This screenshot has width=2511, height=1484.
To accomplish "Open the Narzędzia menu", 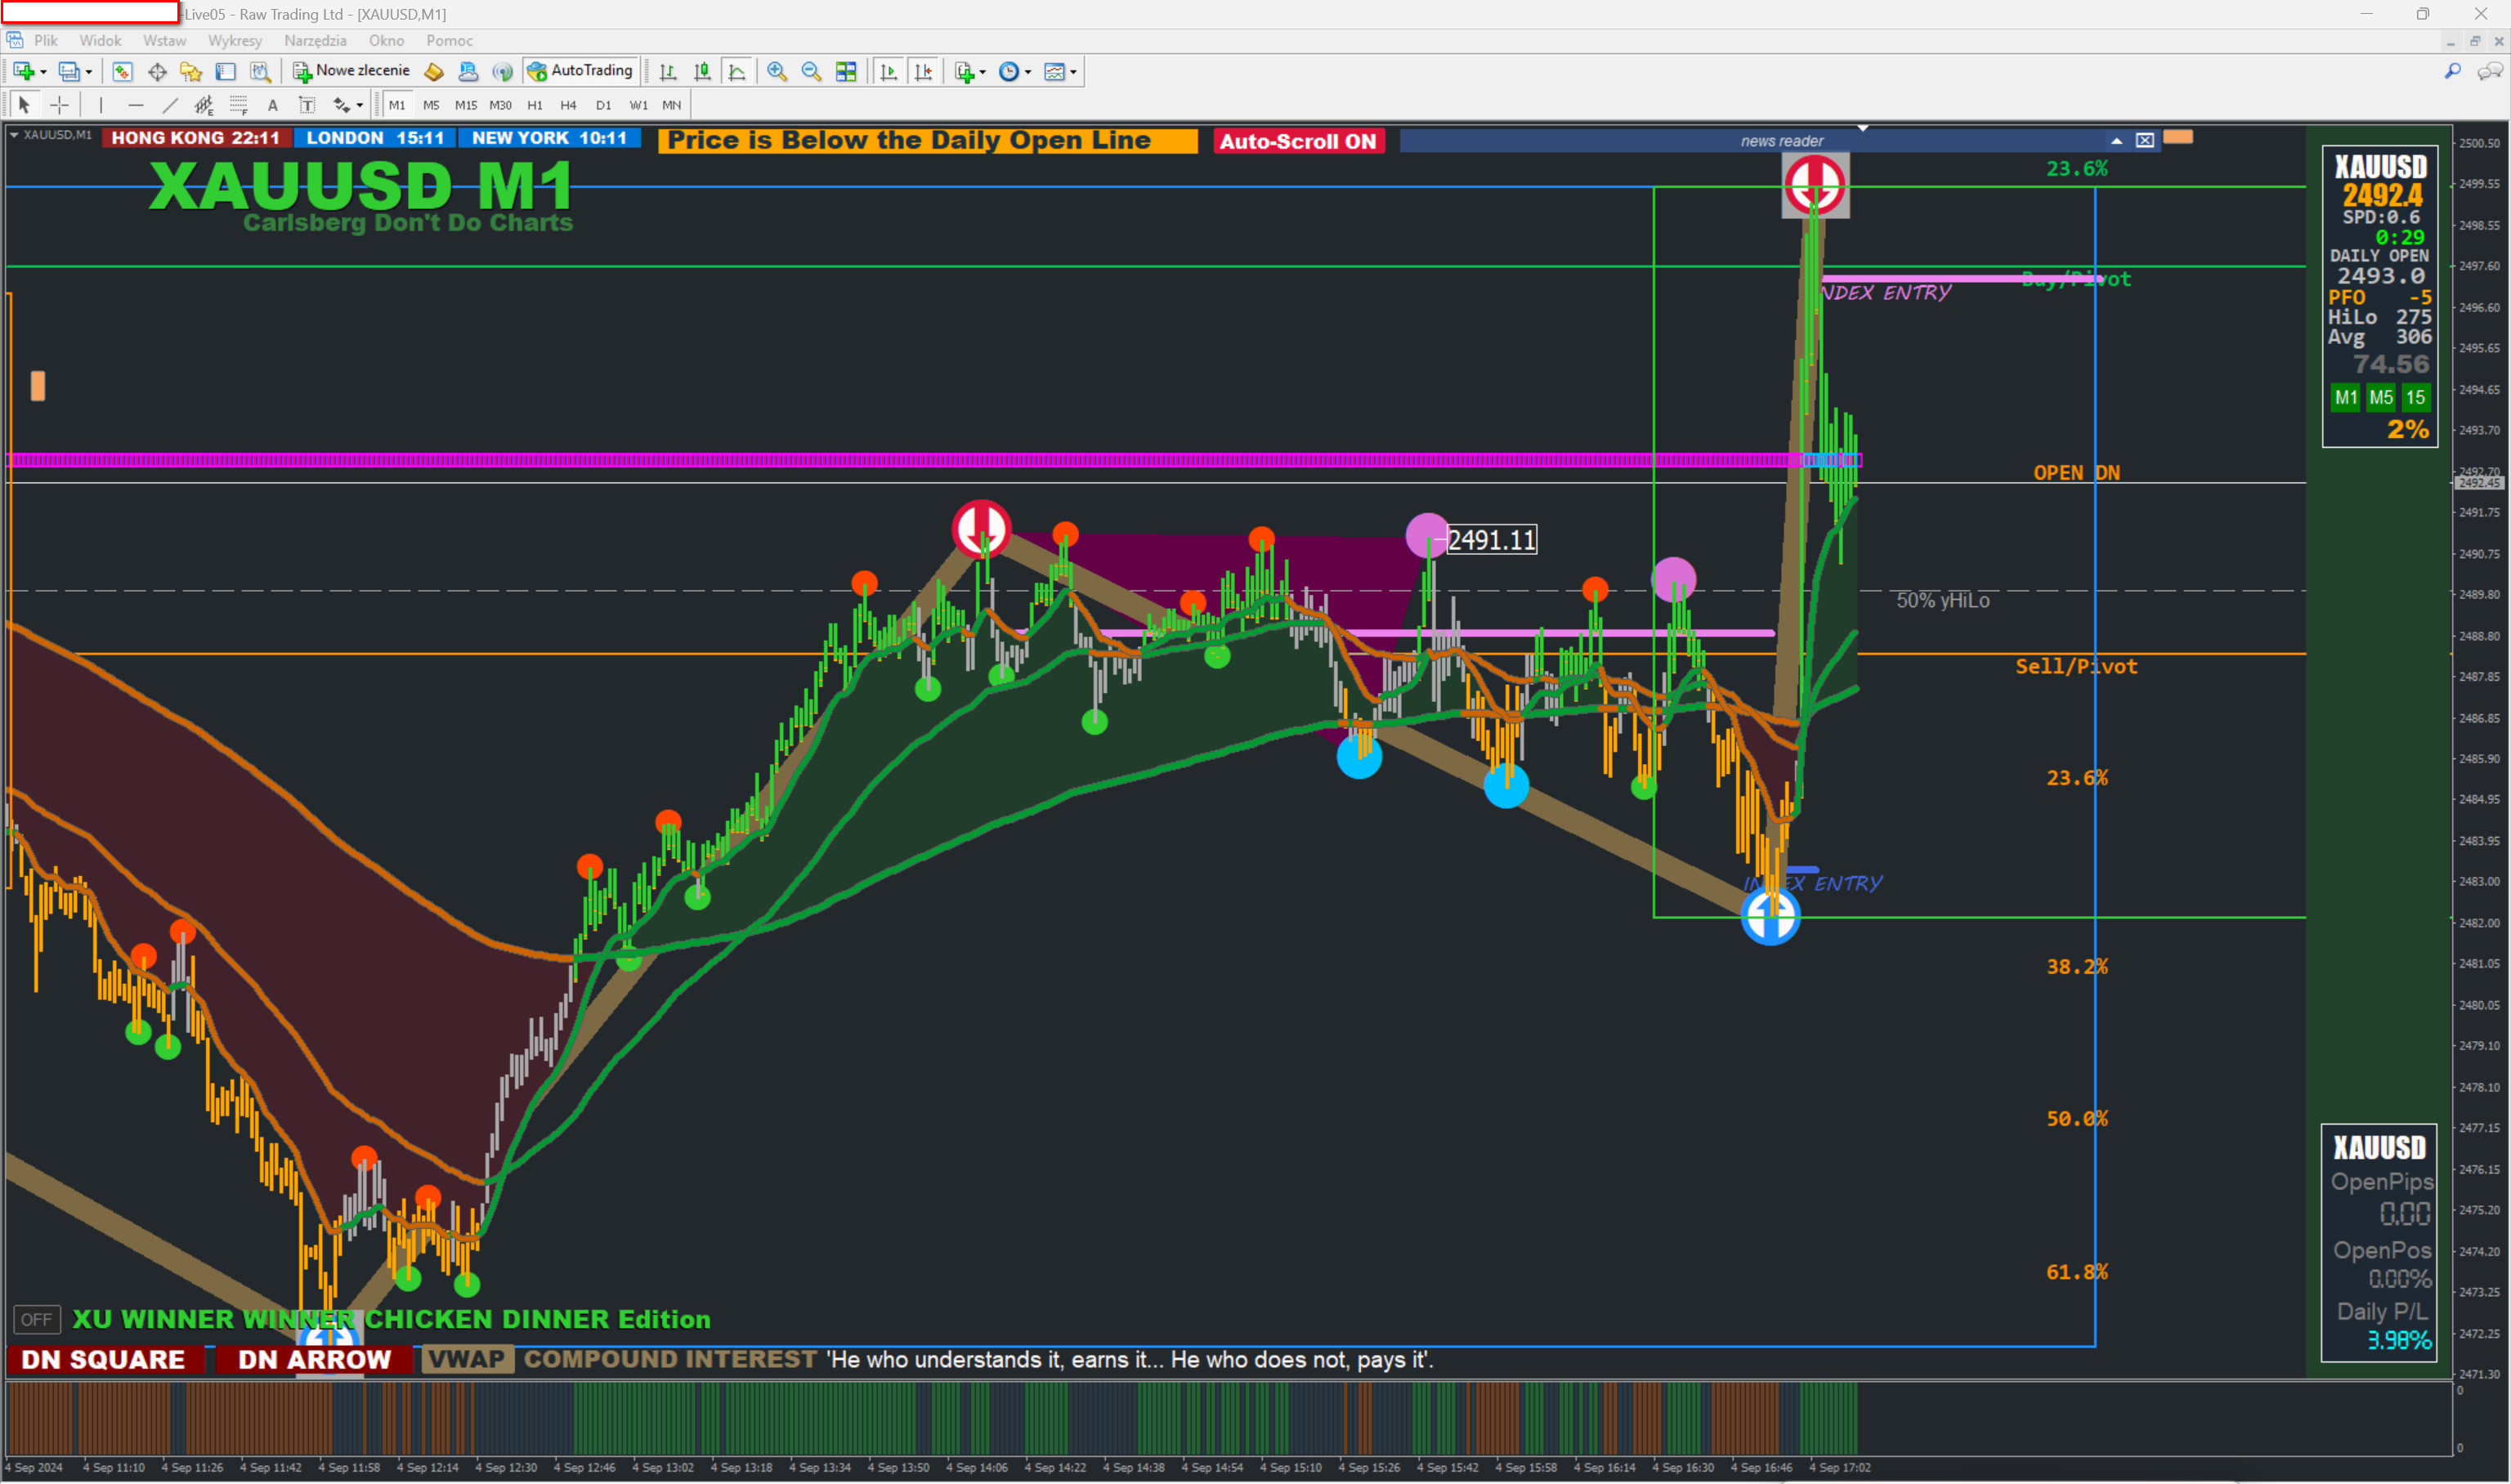I will (x=315, y=41).
